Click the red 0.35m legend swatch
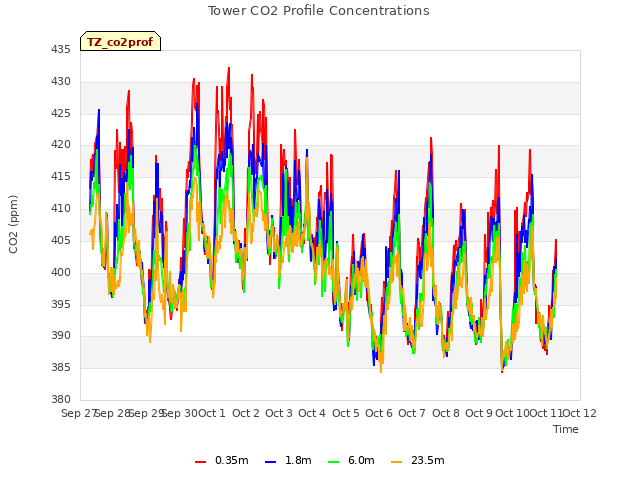The height and width of the screenshot is (480, 640). pyautogui.click(x=200, y=462)
